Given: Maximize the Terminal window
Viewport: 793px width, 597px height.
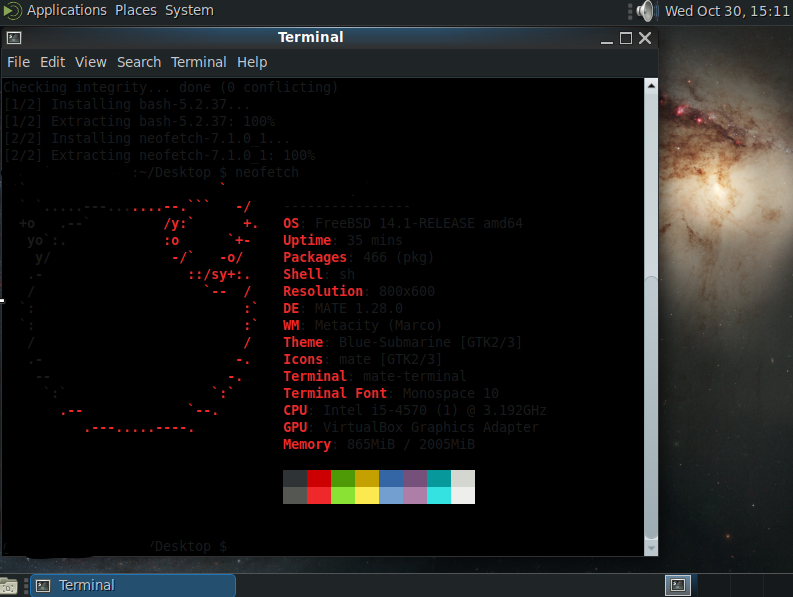Looking at the screenshot, I should (626, 38).
